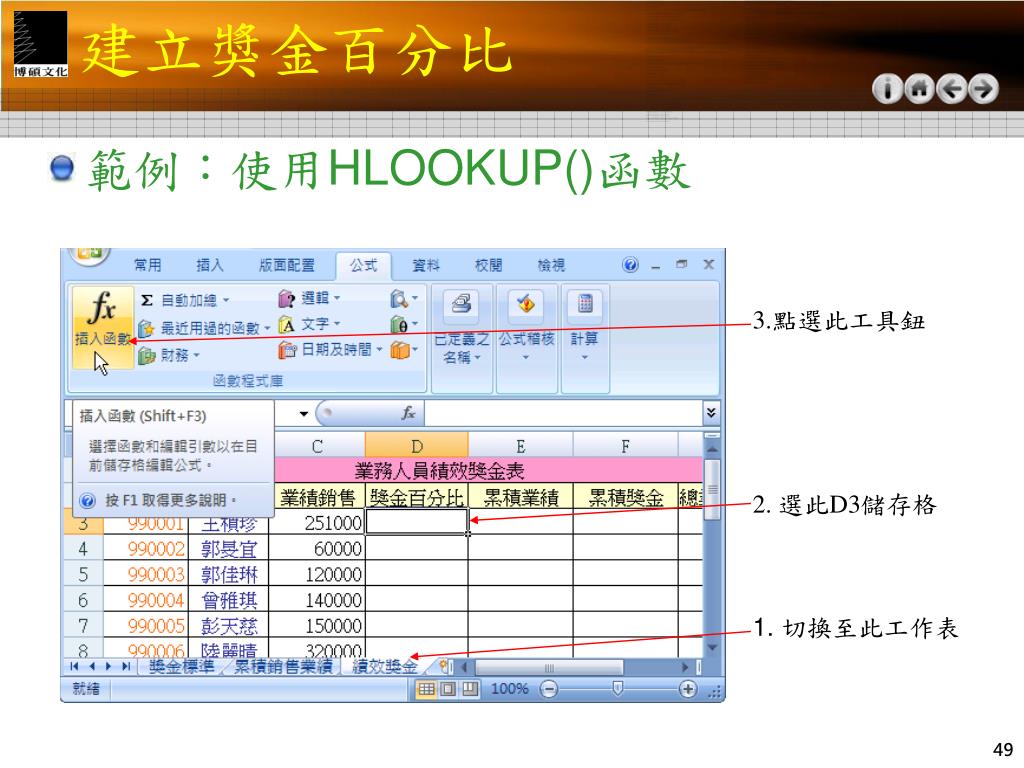Viewport: 1024px width, 768px height.
Task: Select cell with value 251000
Action: pos(317,522)
